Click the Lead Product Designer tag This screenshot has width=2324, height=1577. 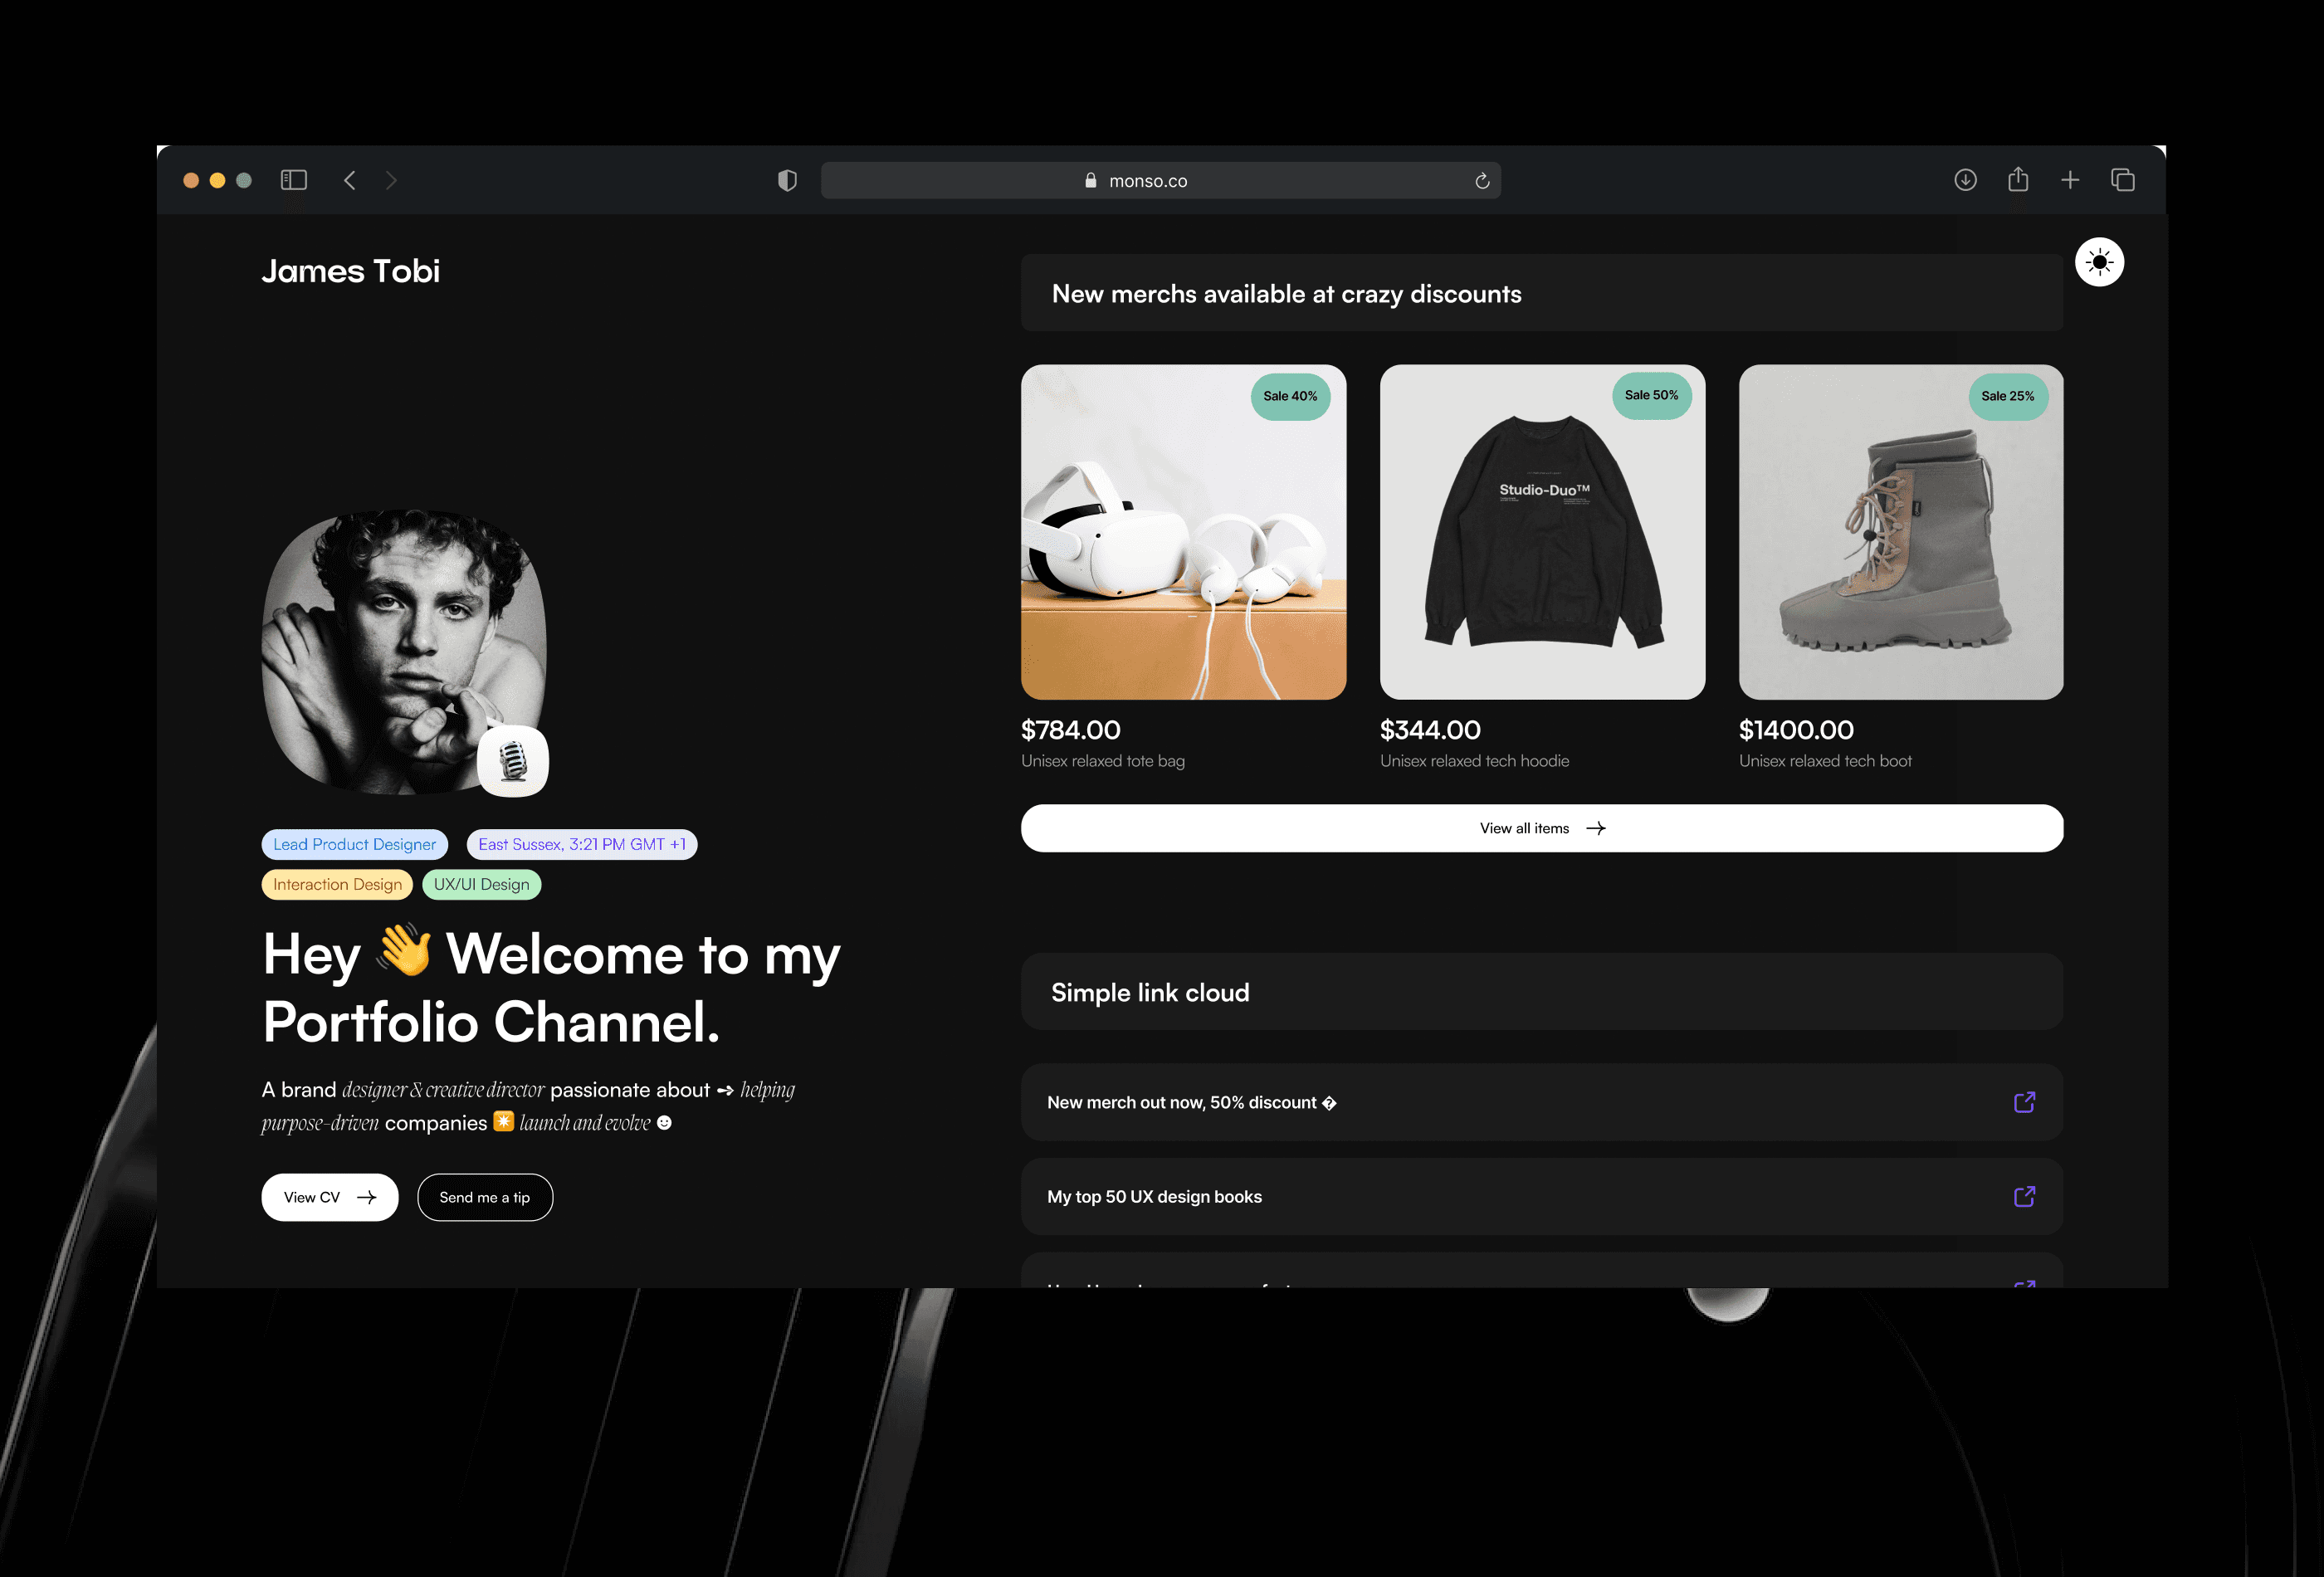coord(354,844)
